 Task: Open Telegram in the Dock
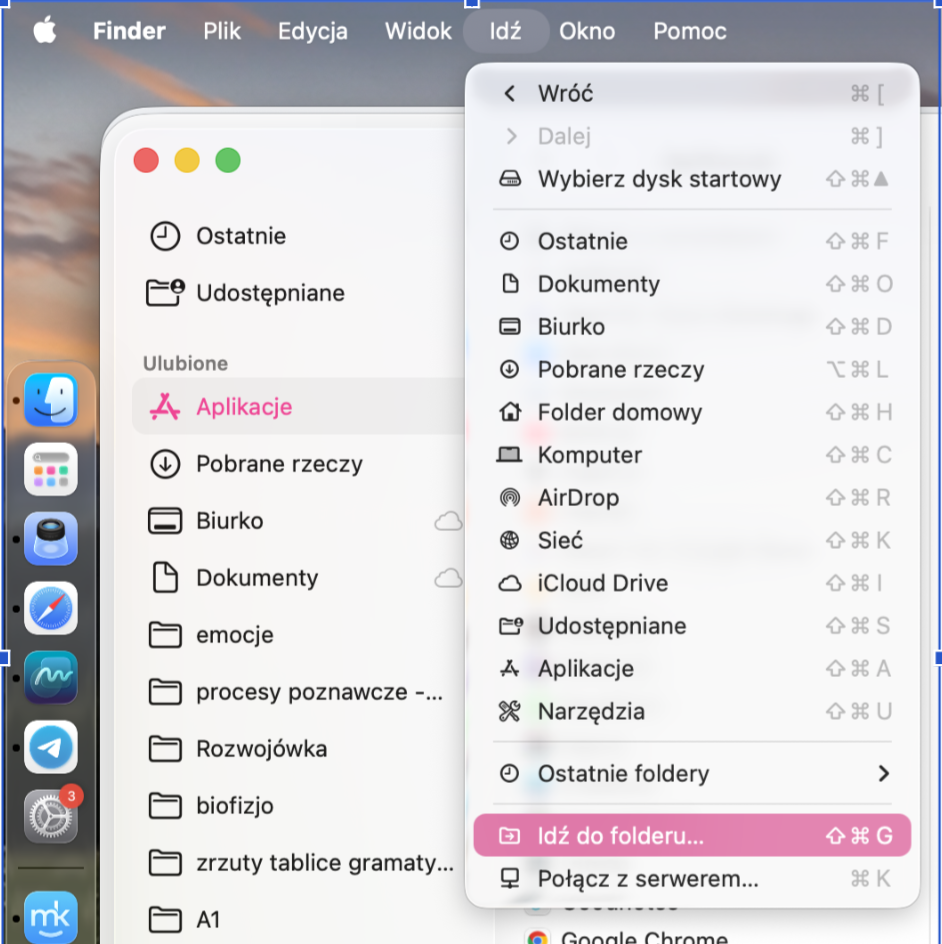51,747
